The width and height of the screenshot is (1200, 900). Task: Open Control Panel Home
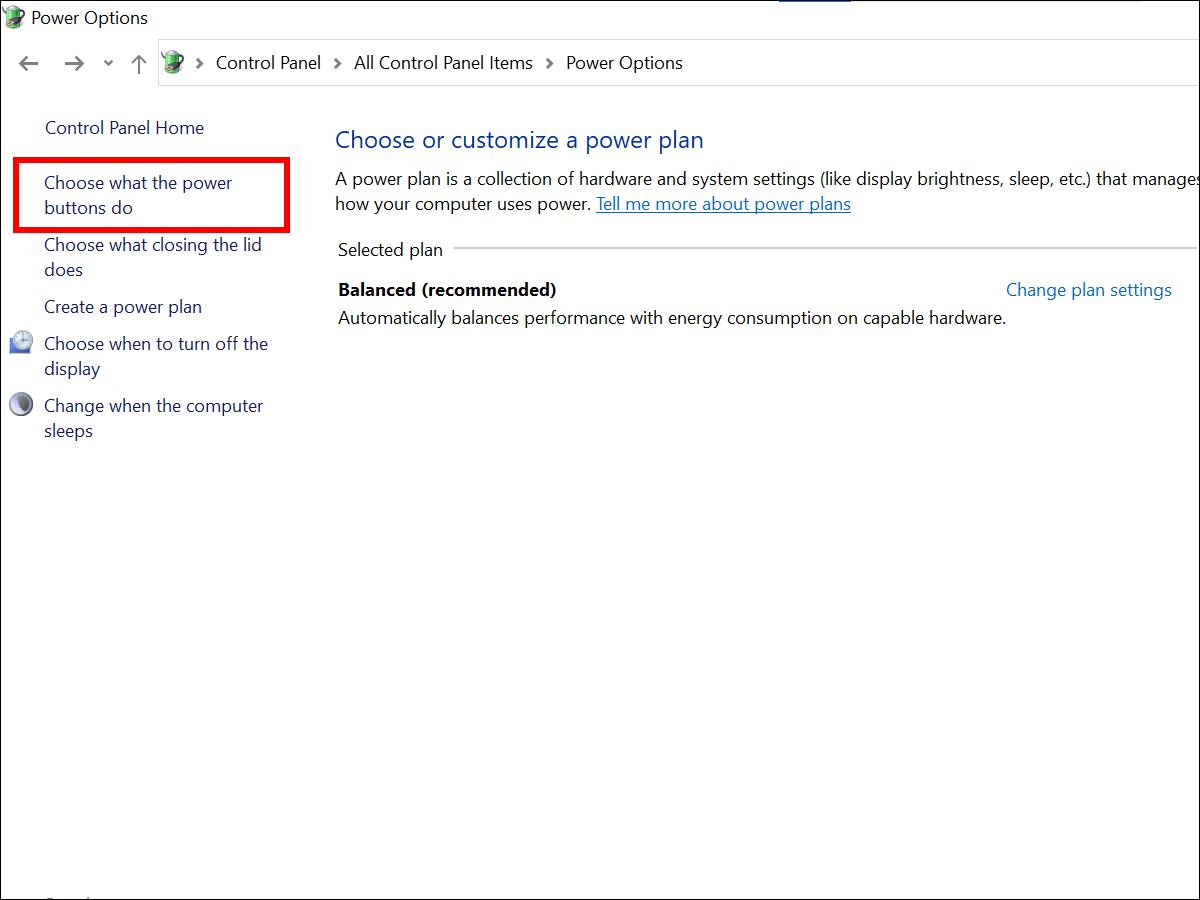click(124, 128)
